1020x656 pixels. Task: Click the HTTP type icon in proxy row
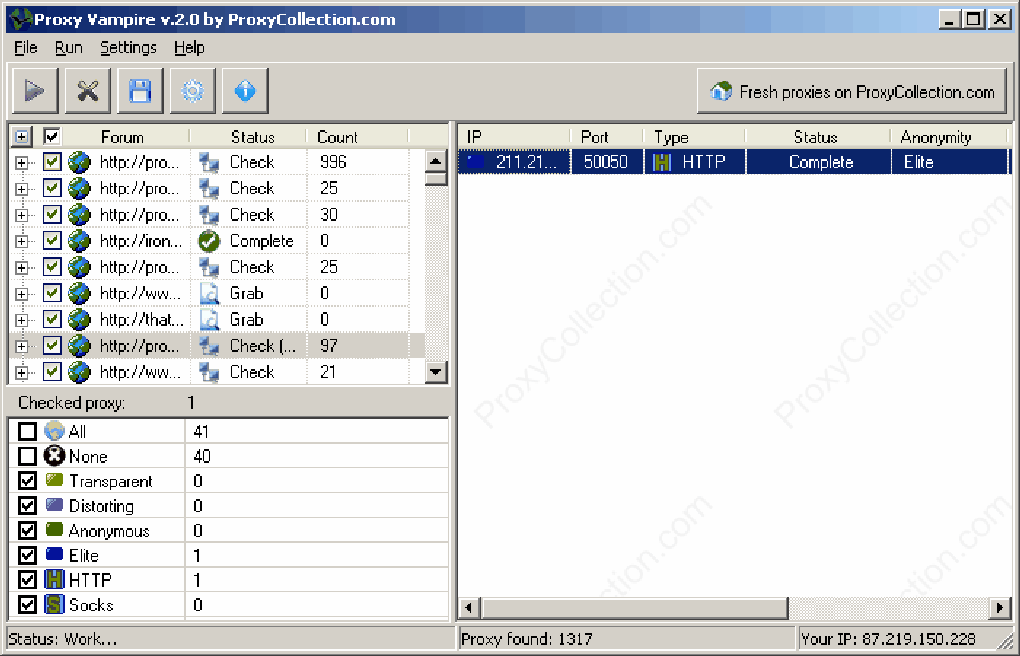click(x=662, y=162)
